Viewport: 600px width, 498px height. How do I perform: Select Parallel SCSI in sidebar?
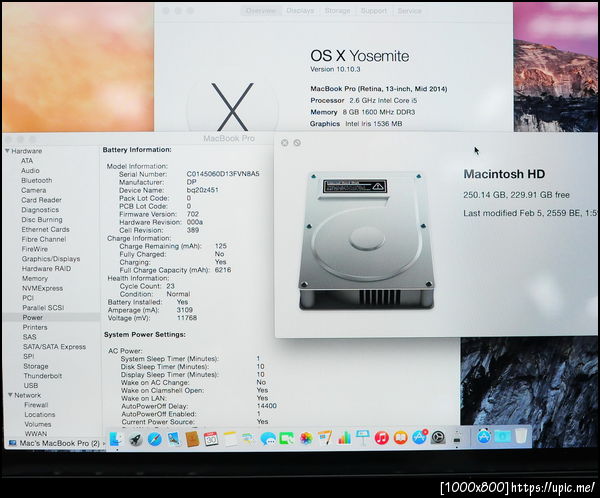coord(43,308)
